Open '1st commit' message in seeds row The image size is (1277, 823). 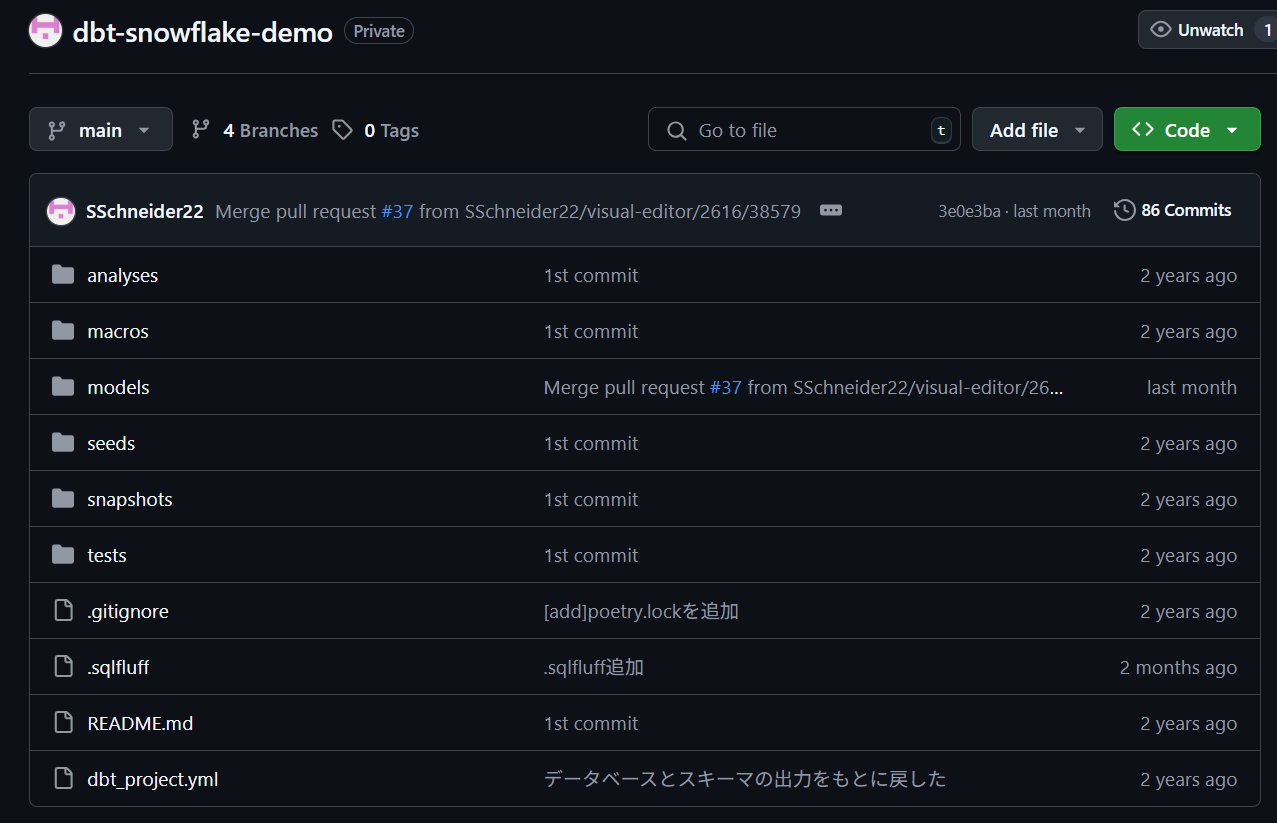coord(591,444)
